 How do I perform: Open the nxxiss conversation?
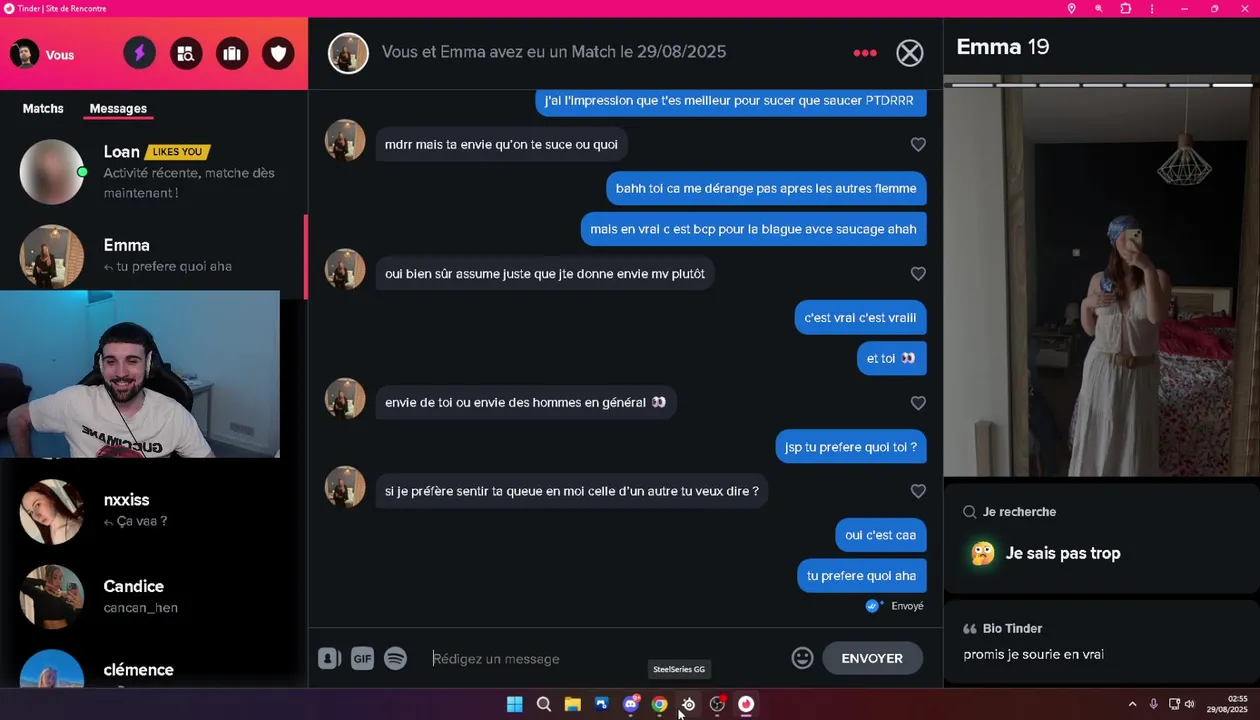pyautogui.click(x=154, y=511)
